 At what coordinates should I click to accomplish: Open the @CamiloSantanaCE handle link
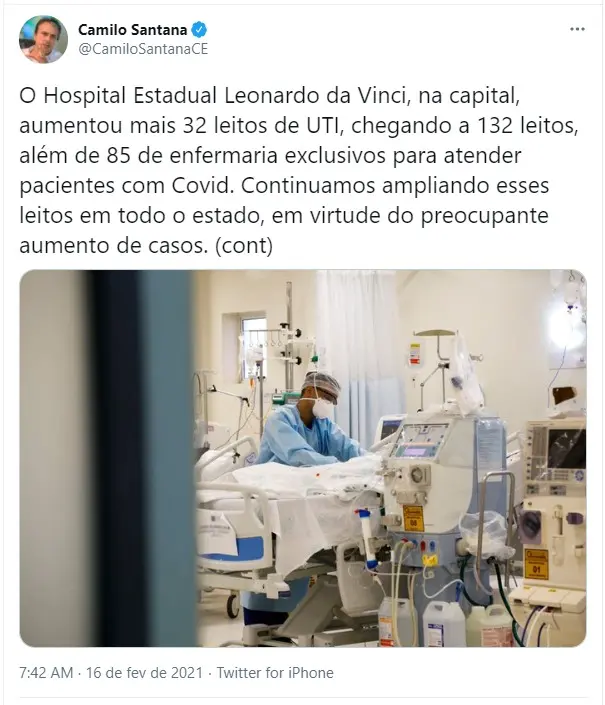143,49
